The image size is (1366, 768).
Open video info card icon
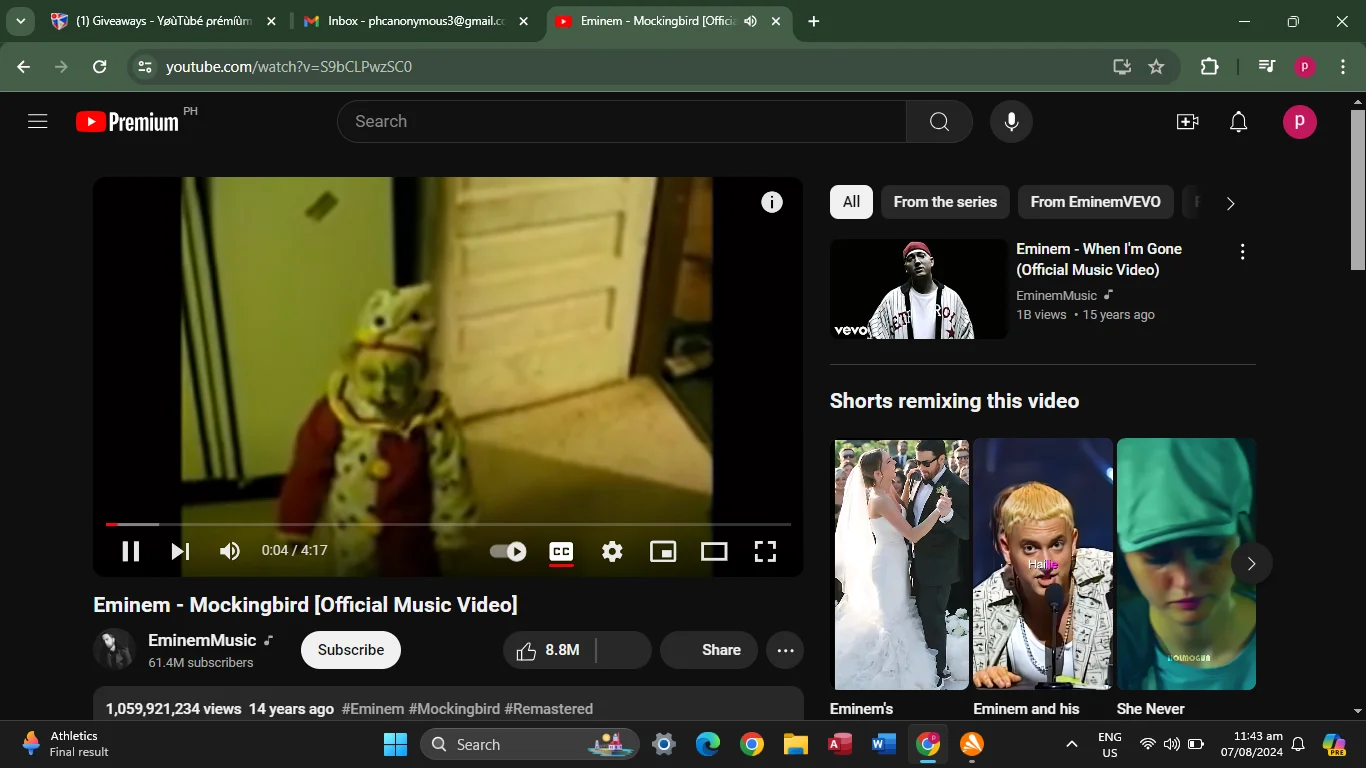point(772,202)
